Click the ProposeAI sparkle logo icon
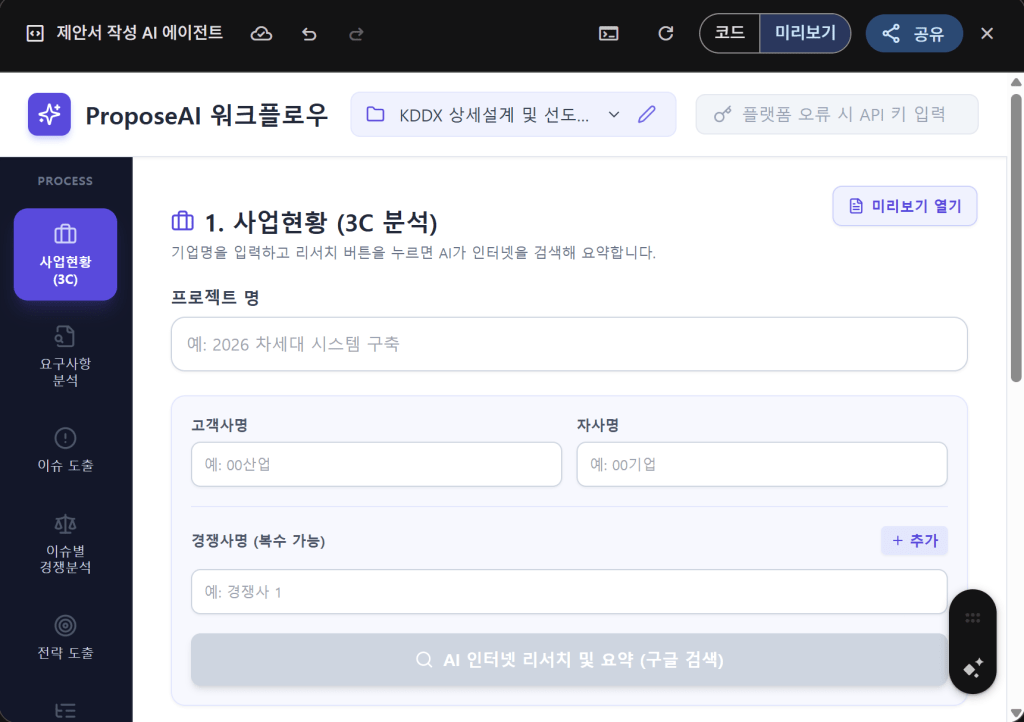Screen dimensions: 1024x722 [49, 114]
